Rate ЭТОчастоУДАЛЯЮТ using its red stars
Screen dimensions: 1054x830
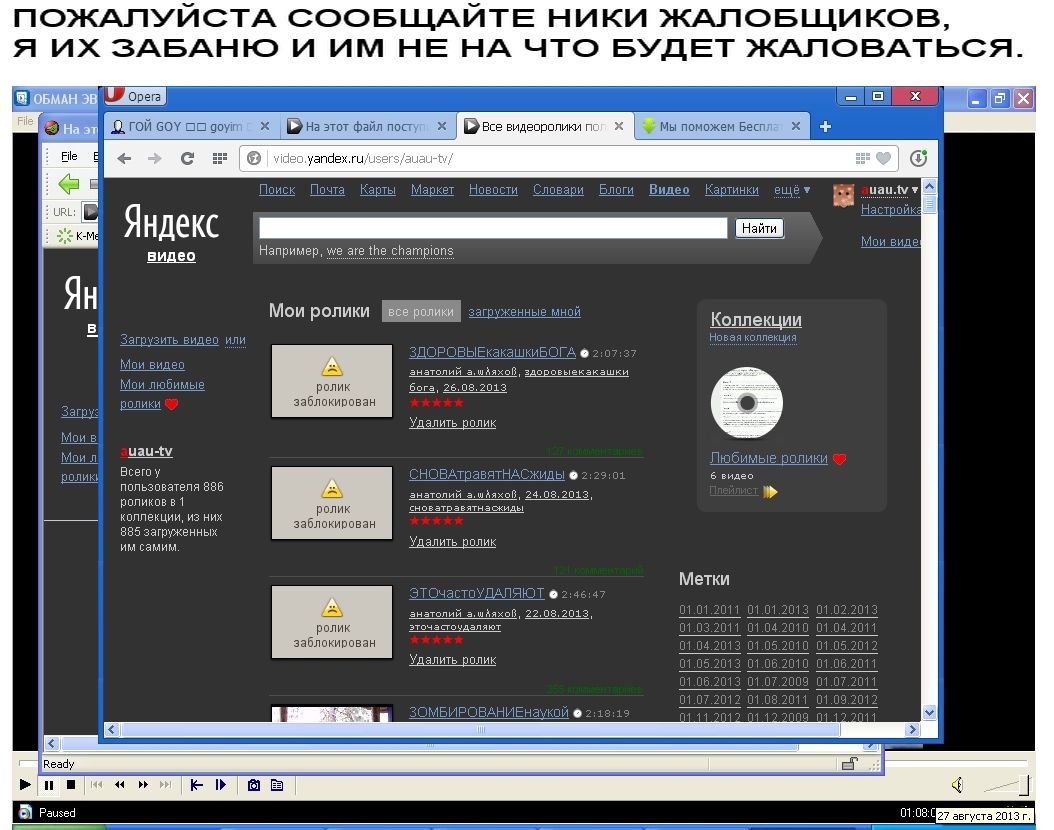point(436,640)
